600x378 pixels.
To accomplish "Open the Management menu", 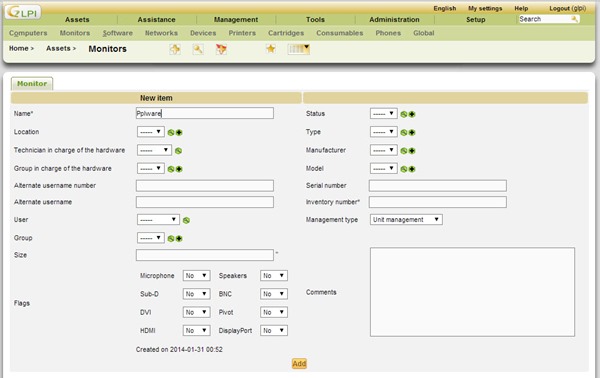I will pyautogui.click(x=236, y=20).
